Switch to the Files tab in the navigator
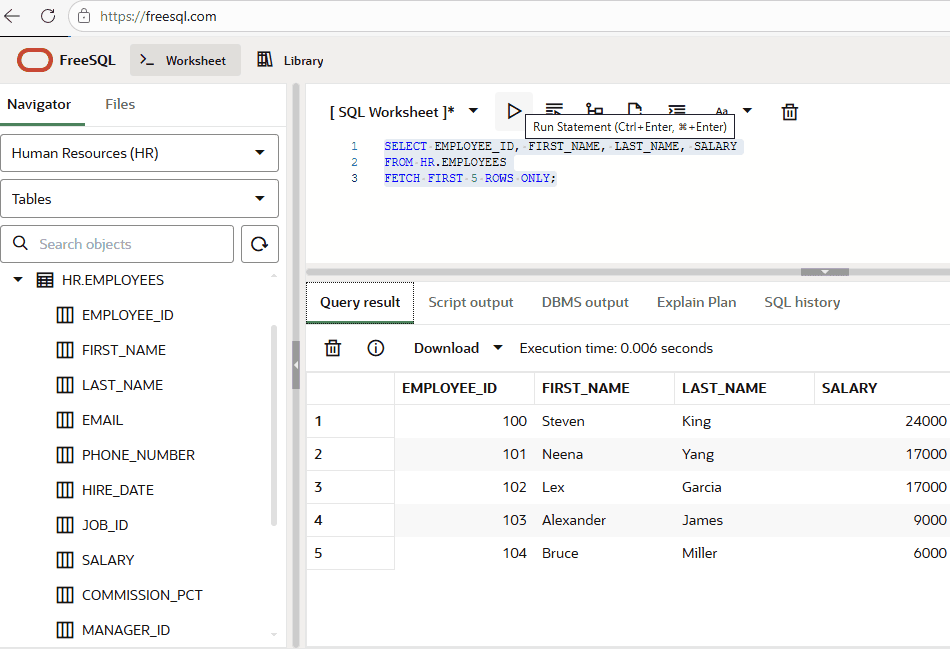This screenshot has height=650, width=950. point(119,104)
